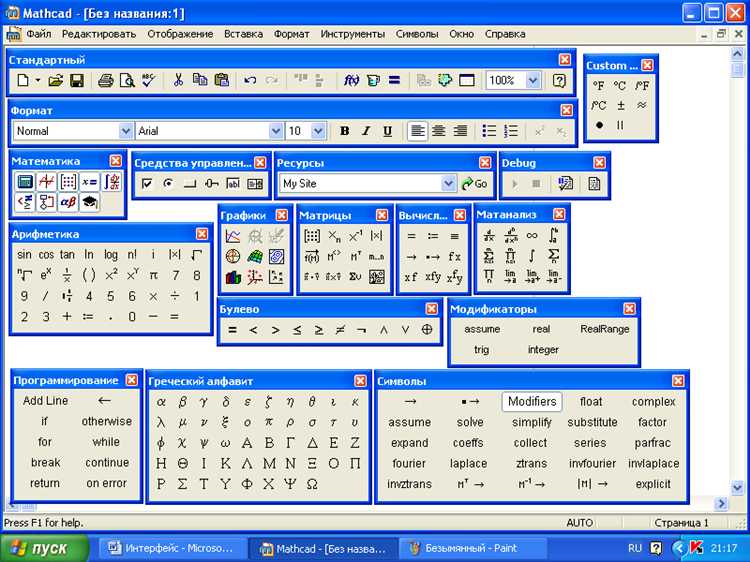This screenshot has width=750, height=562.
Task: Click the Print icon in Standard toolbar
Action: pos(106,80)
